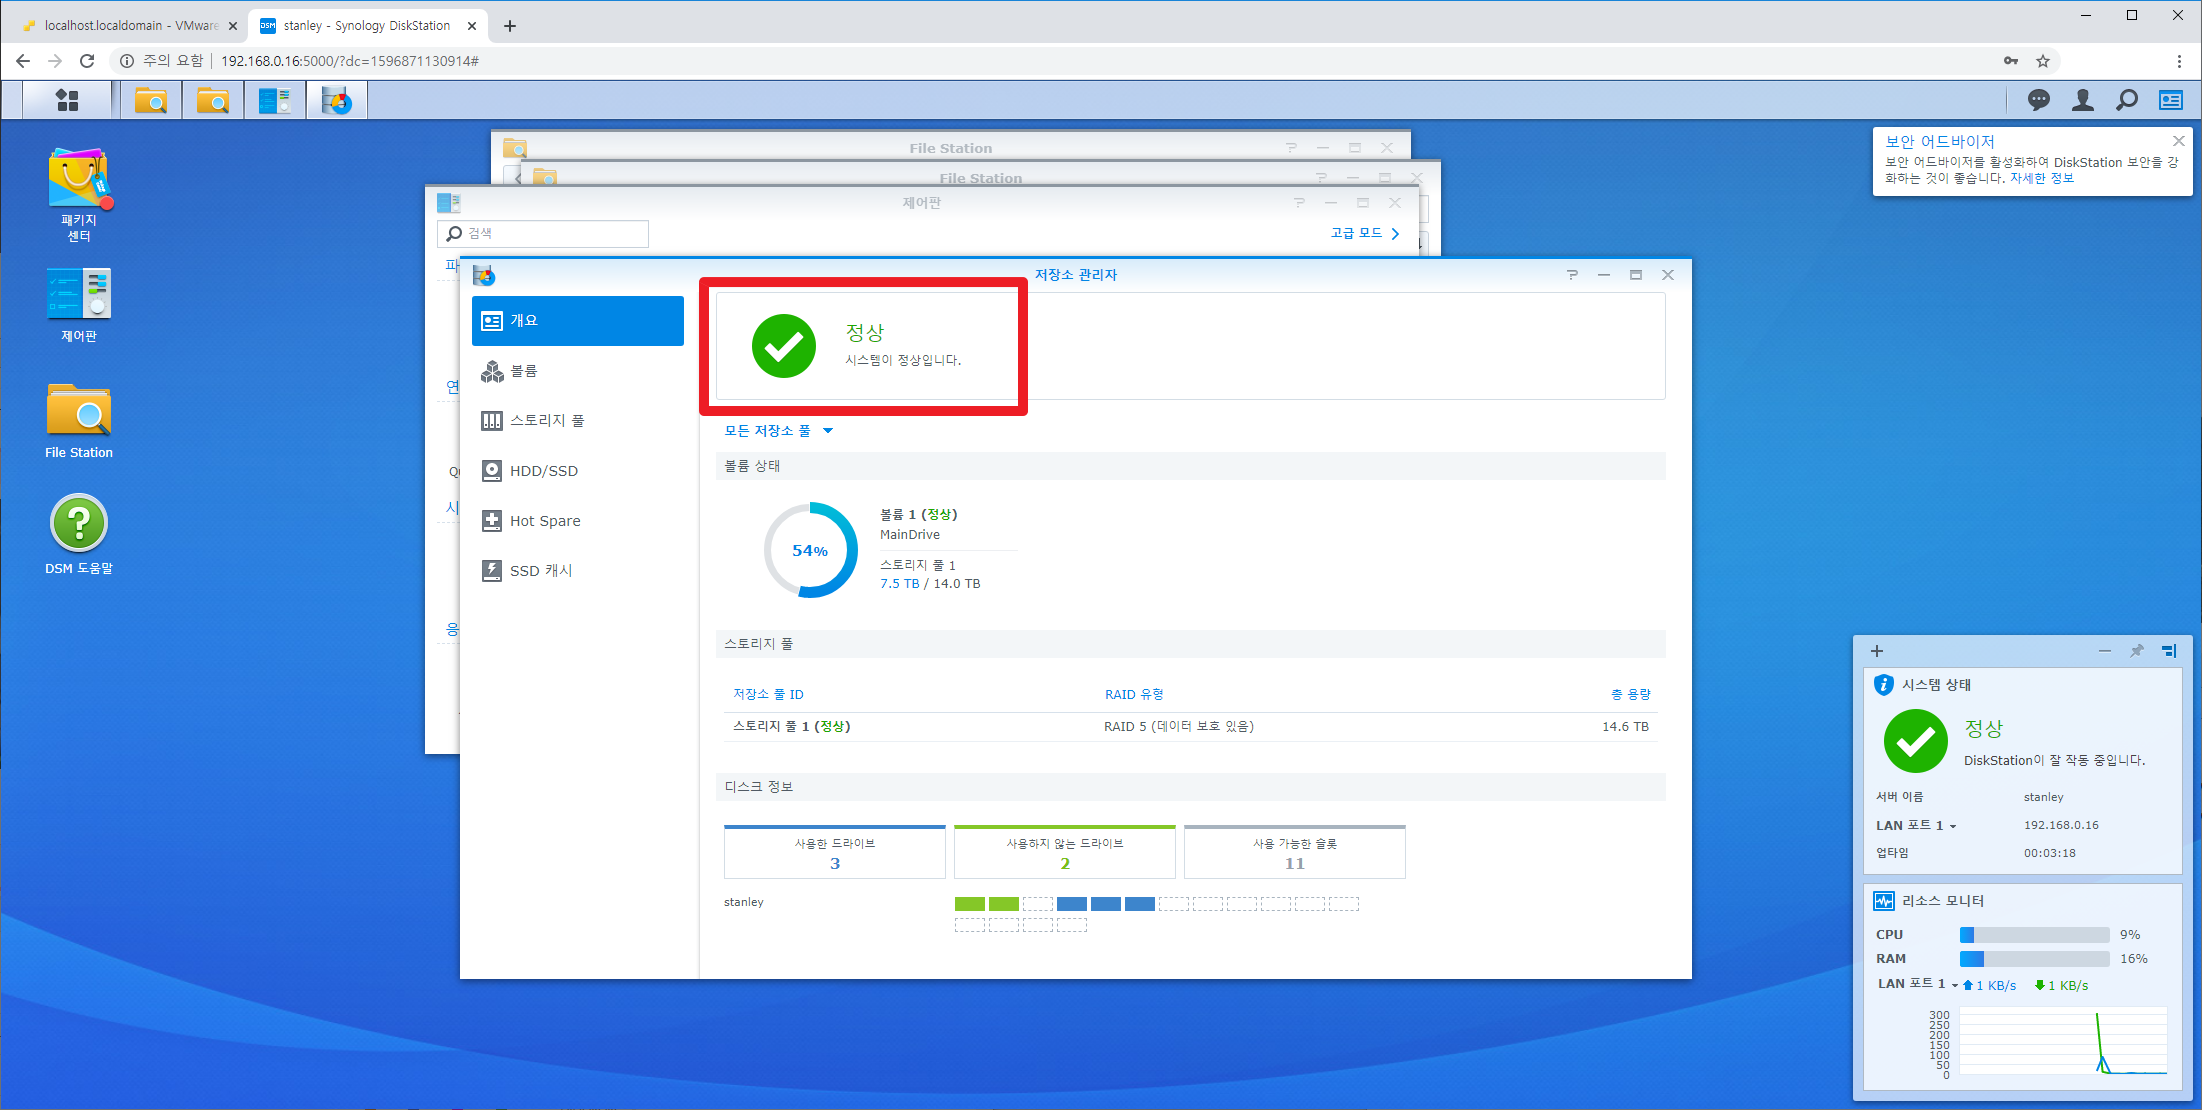This screenshot has width=2202, height=1110.
Task: Open Security Advisor details link
Action: [x=2041, y=179]
